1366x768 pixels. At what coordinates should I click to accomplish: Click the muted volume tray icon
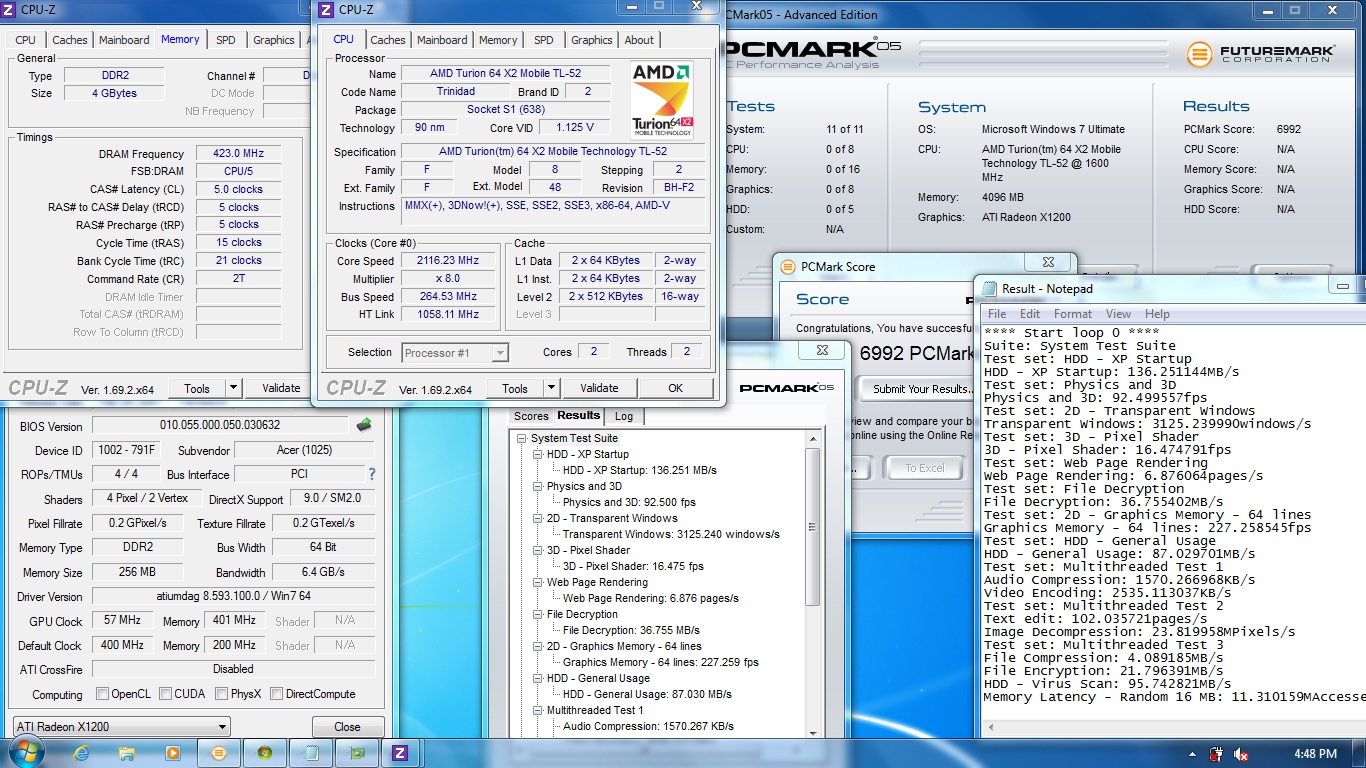click(x=1241, y=754)
